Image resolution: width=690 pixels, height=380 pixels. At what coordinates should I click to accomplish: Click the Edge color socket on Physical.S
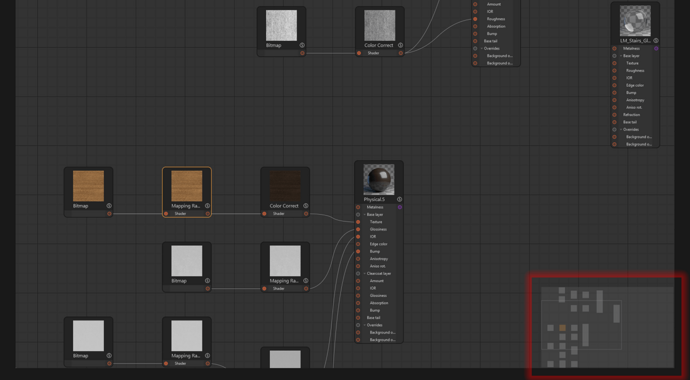click(358, 244)
